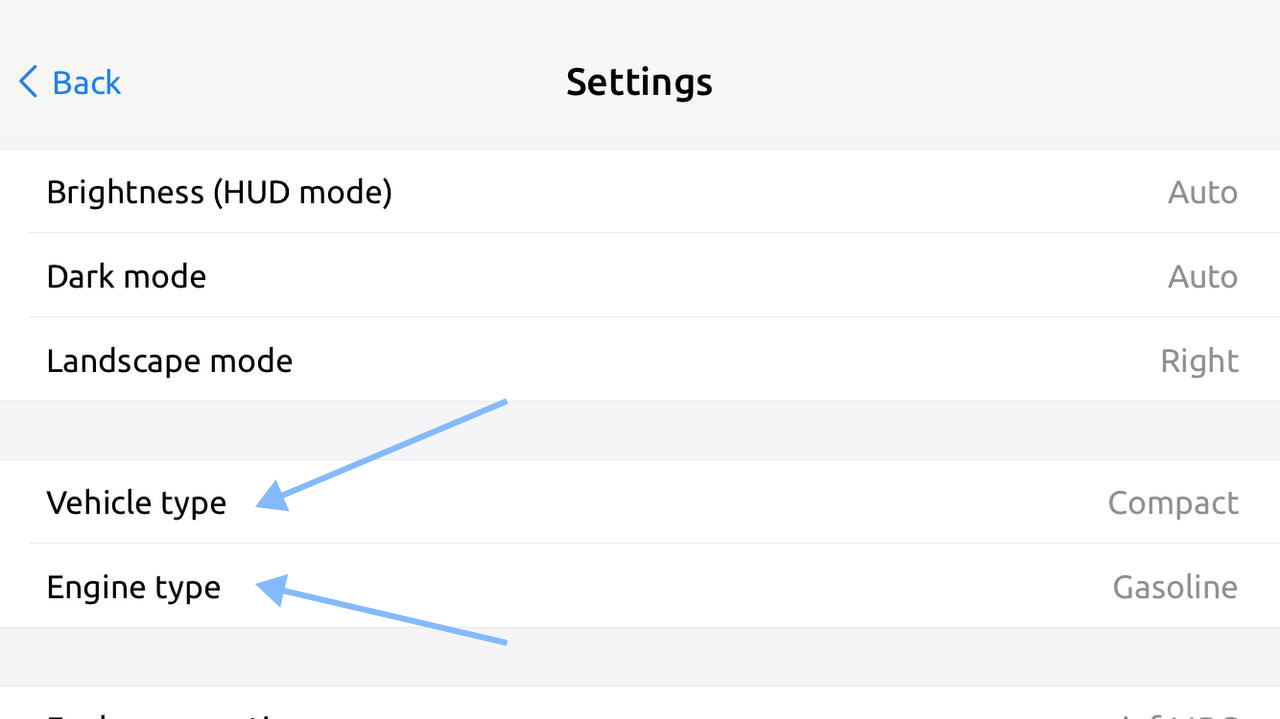This screenshot has height=719, width=1280.
Task: Open the Engine type setting
Action: coord(133,587)
